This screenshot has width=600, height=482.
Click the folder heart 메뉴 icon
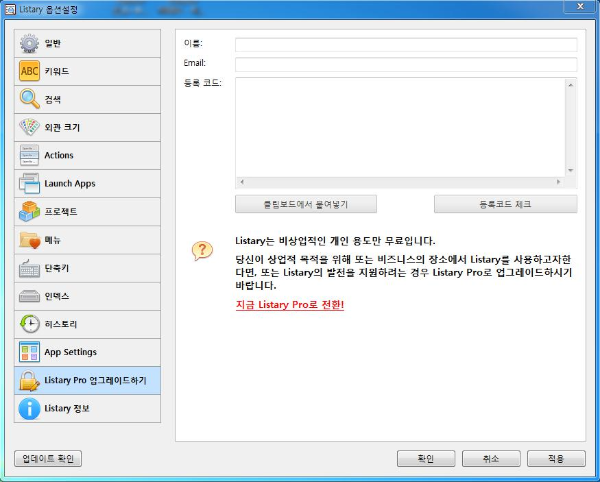click(29, 240)
